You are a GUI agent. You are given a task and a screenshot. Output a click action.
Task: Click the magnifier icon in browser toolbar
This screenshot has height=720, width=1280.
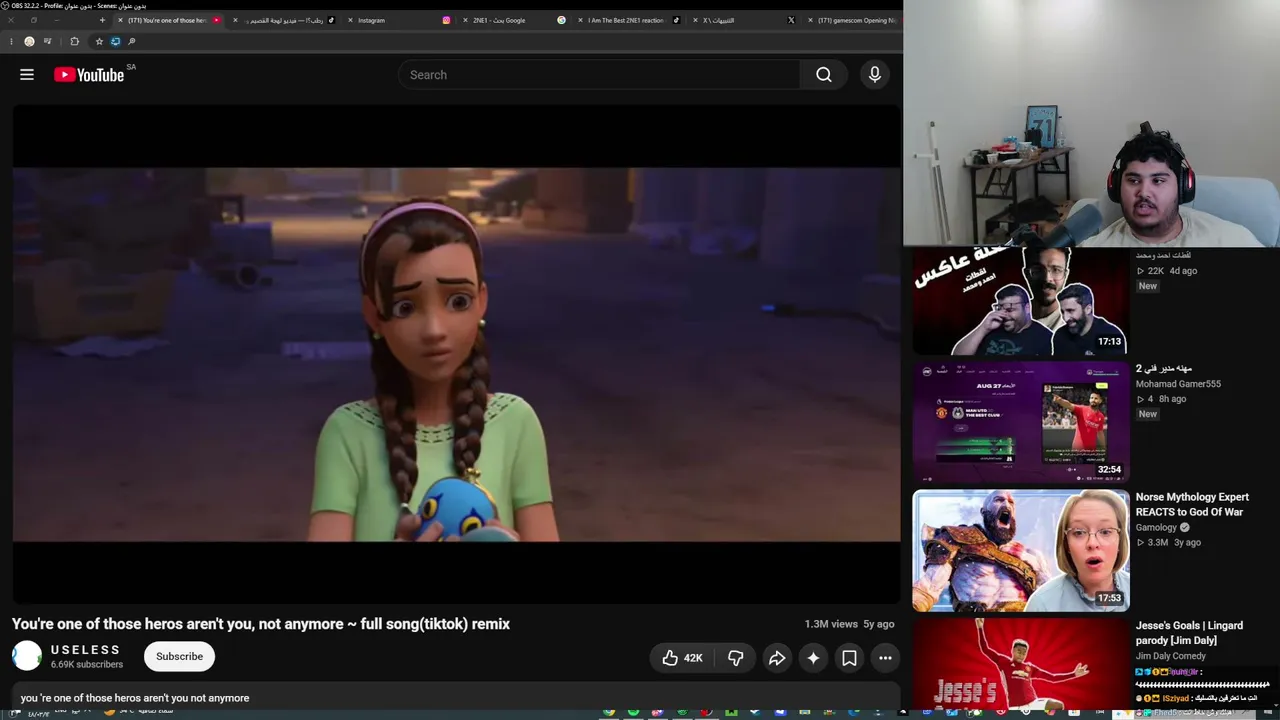click(131, 41)
